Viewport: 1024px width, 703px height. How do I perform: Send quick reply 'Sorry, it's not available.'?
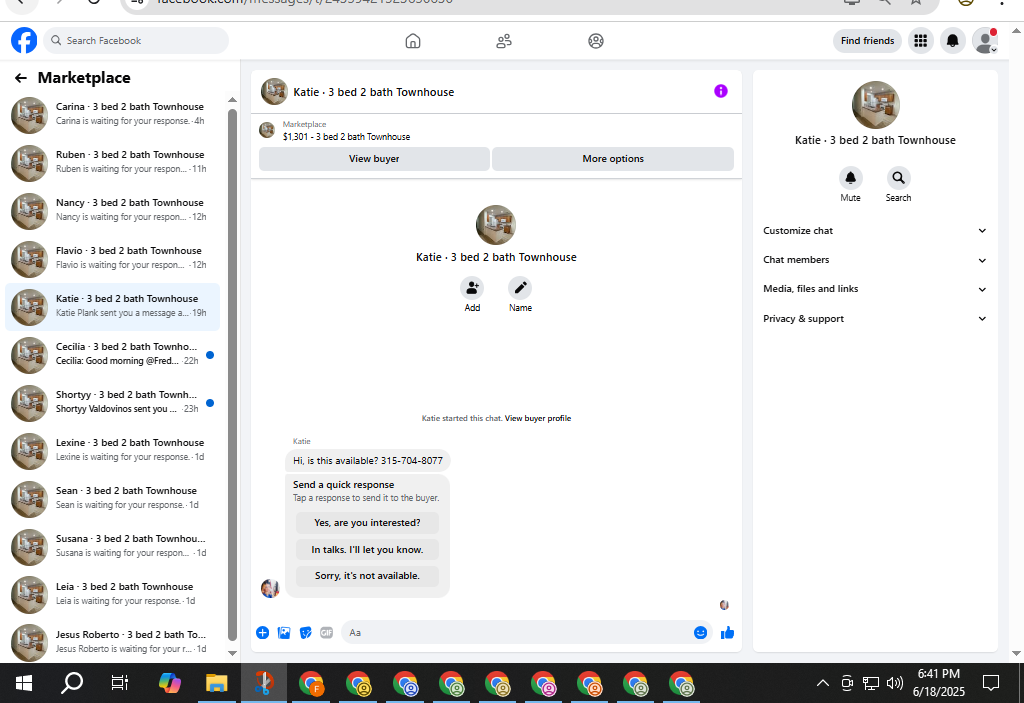(367, 576)
